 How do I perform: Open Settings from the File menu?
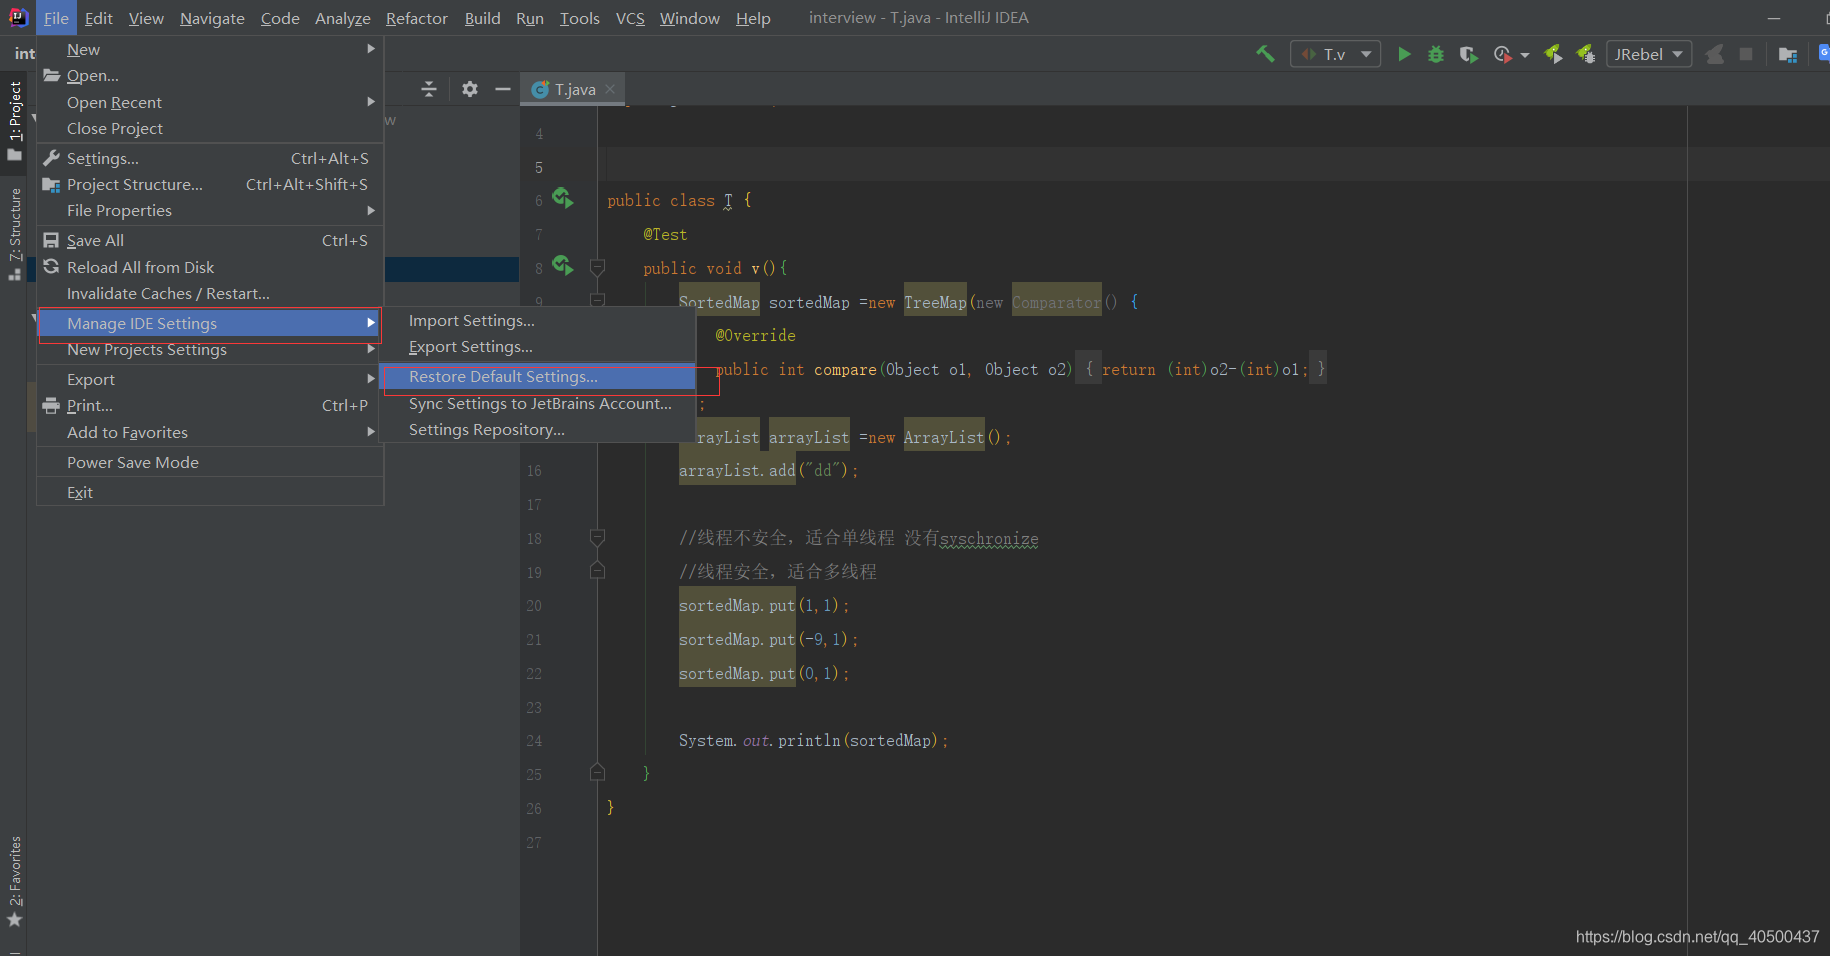210,158
